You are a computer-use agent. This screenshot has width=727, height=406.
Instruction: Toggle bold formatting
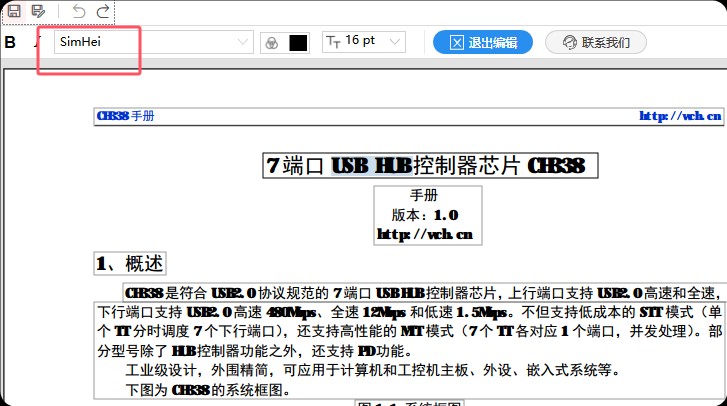(10, 42)
